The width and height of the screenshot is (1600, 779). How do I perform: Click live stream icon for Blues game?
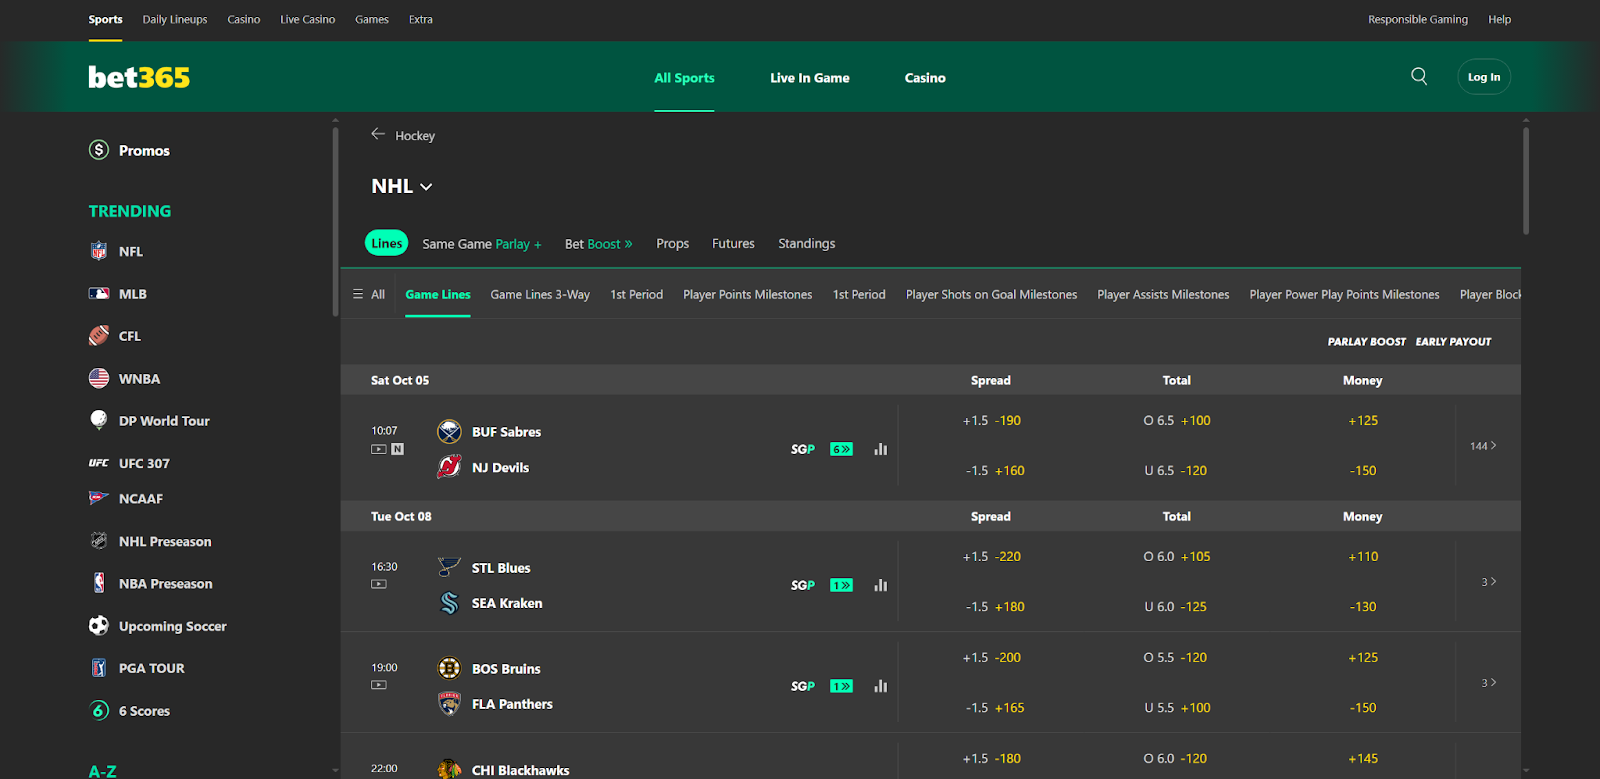[378, 584]
